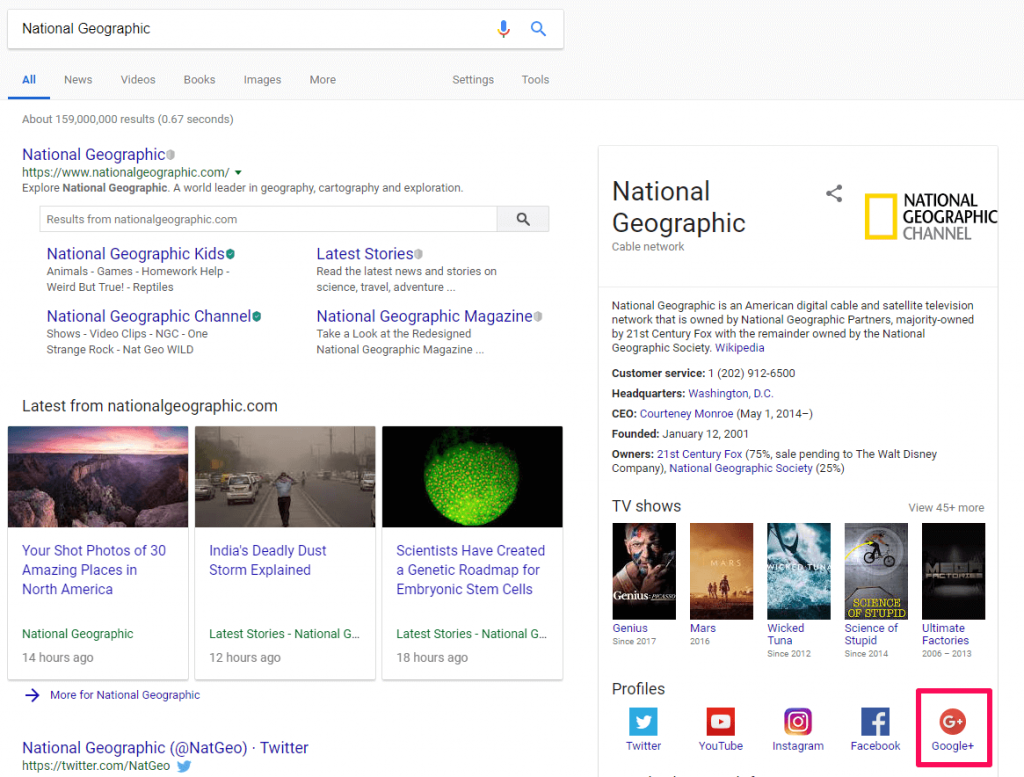This screenshot has height=777, width=1024.
Task: Open the National Geographic main result link
Action: [93, 155]
